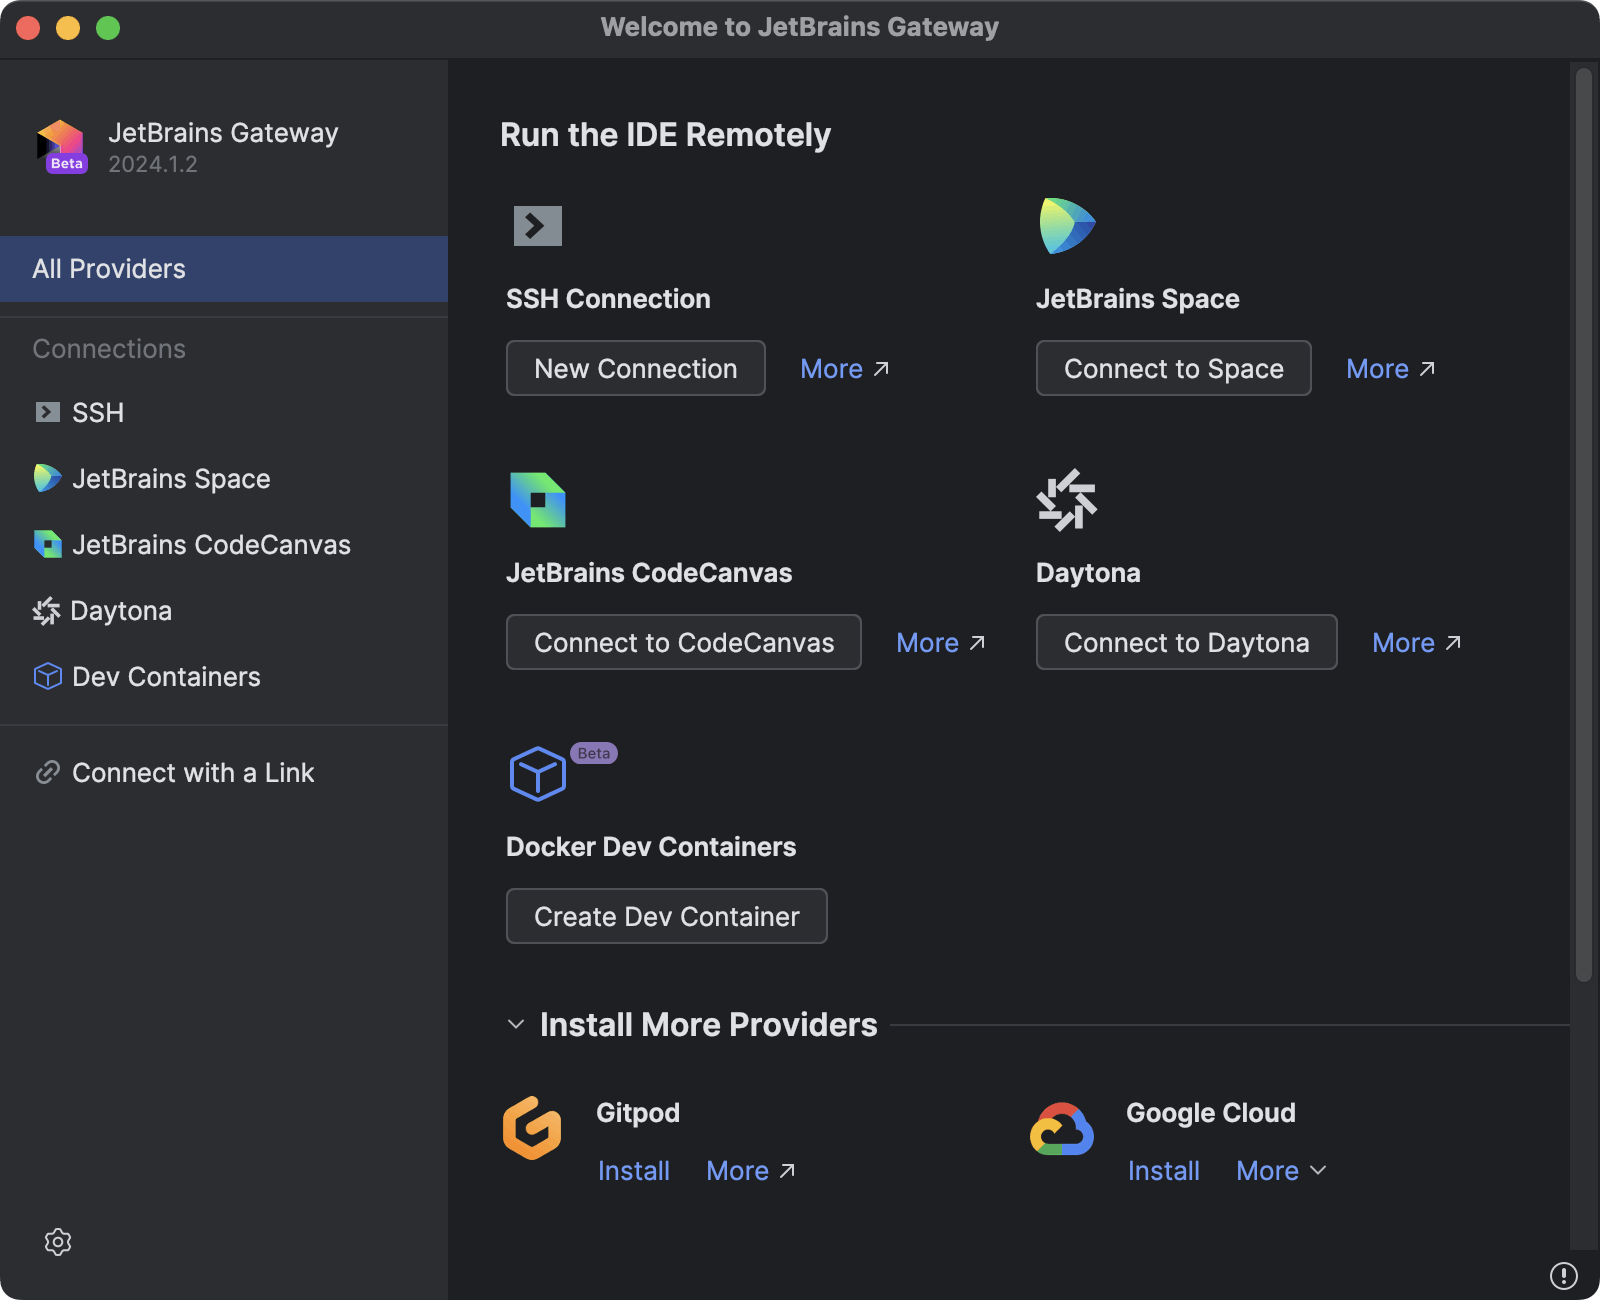Open the More link for JetBrains Space
Image resolution: width=1600 pixels, height=1300 pixels.
[1391, 369]
